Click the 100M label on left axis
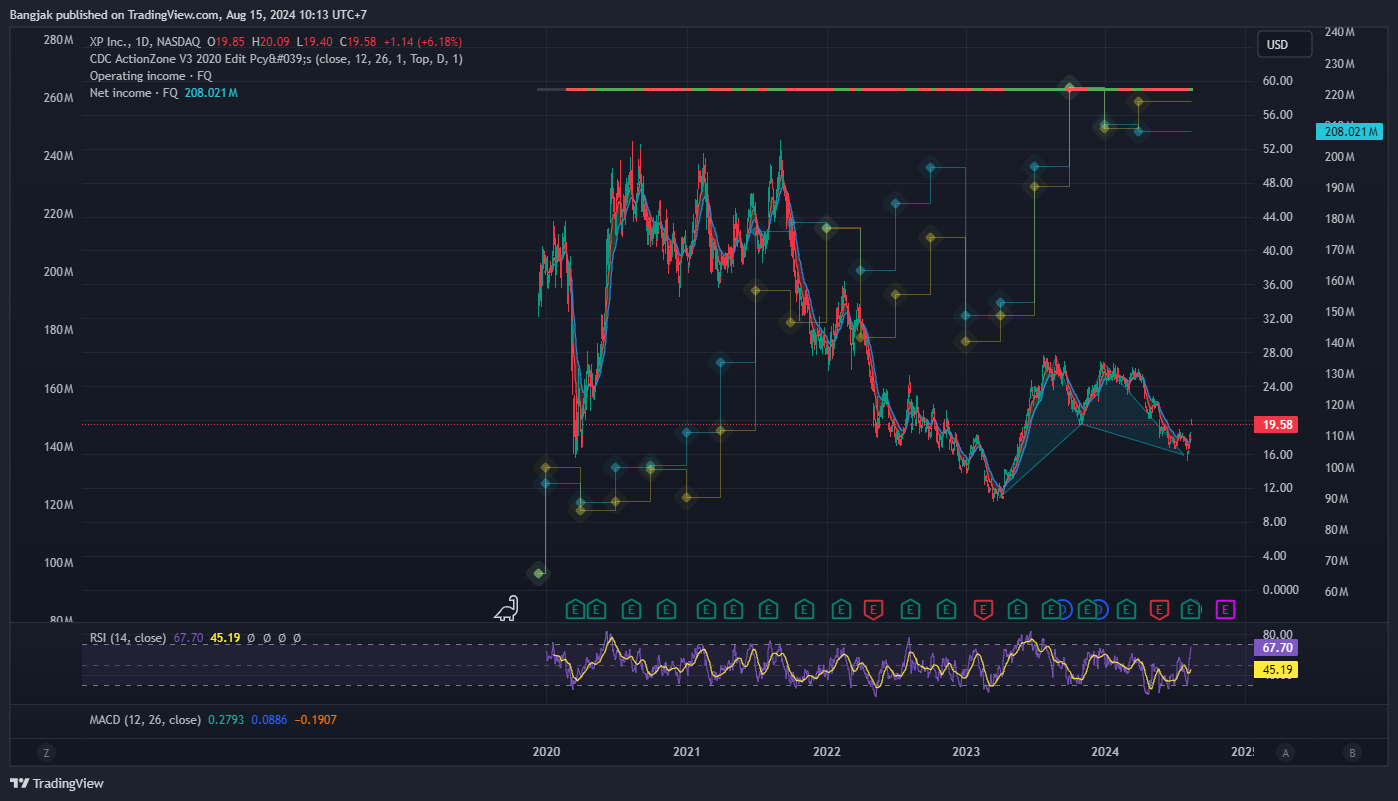1398x801 pixels. 58,563
